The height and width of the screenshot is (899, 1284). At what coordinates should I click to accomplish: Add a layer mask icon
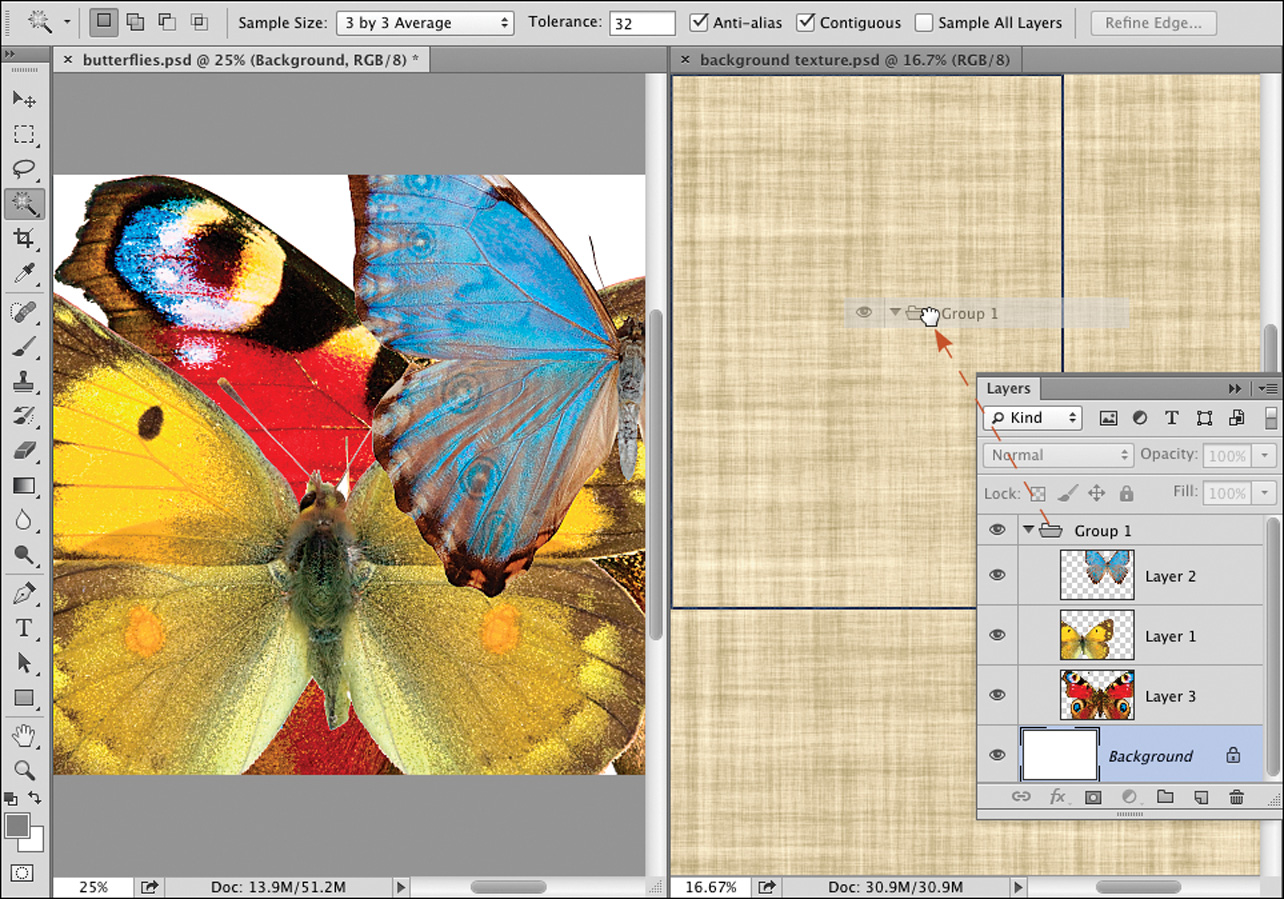point(1093,797)
